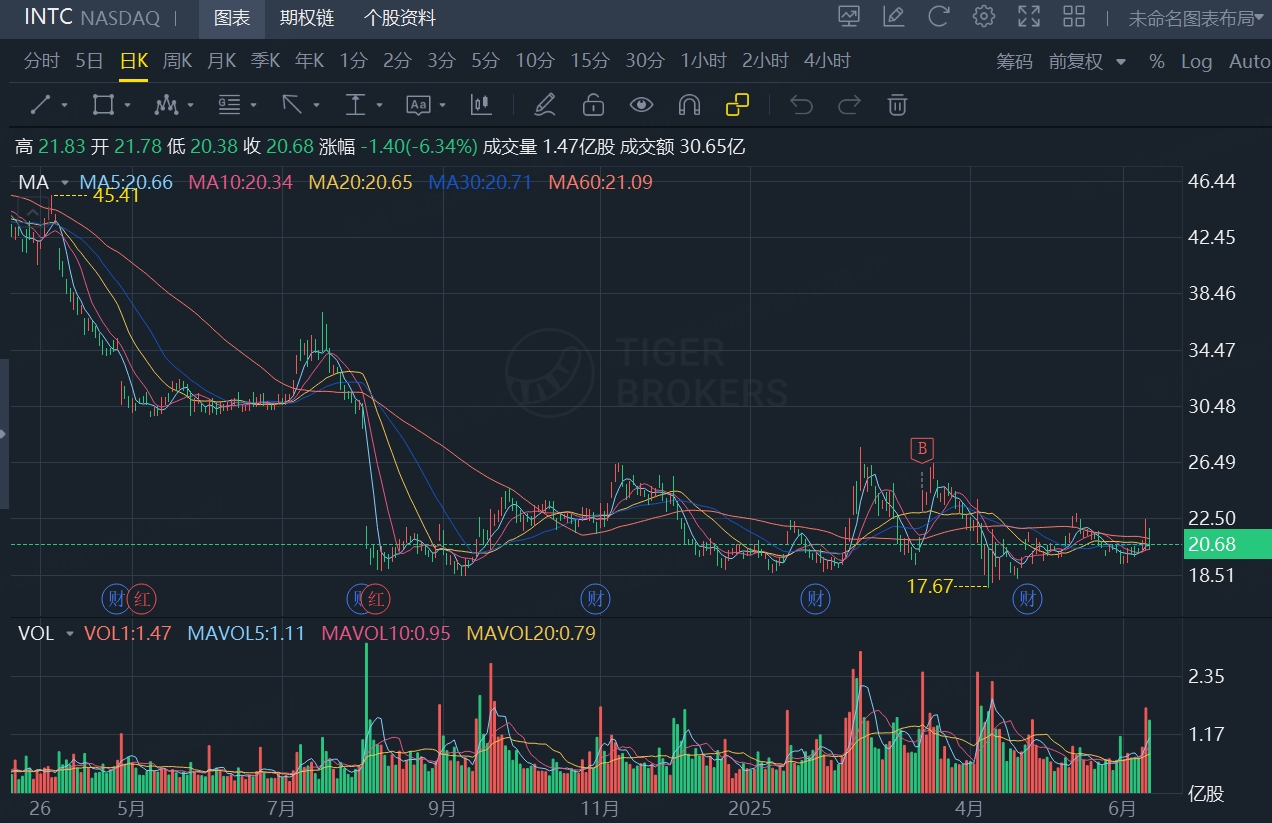Toggle drawings visibility eye icon
Image resolution: width=1272 pixels, height=823 pixels.
tap(641, 104)
